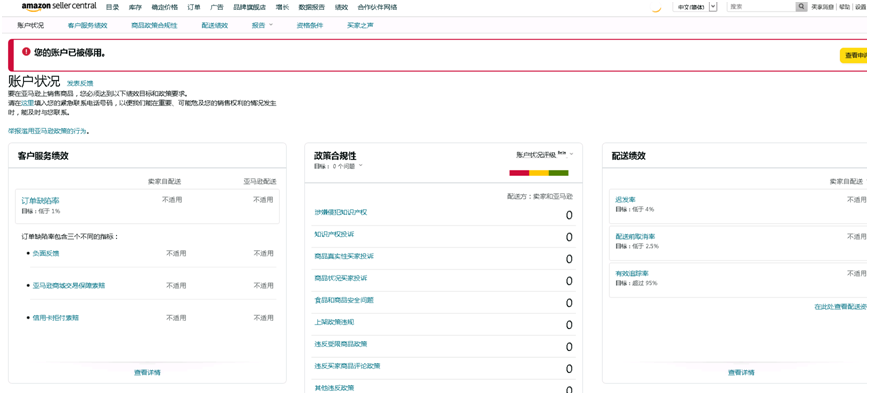Expand the 账户状况评级 dropdown chevron
Image resolution: width=869 pixels, height=395 pixels.
pos(571,155)
